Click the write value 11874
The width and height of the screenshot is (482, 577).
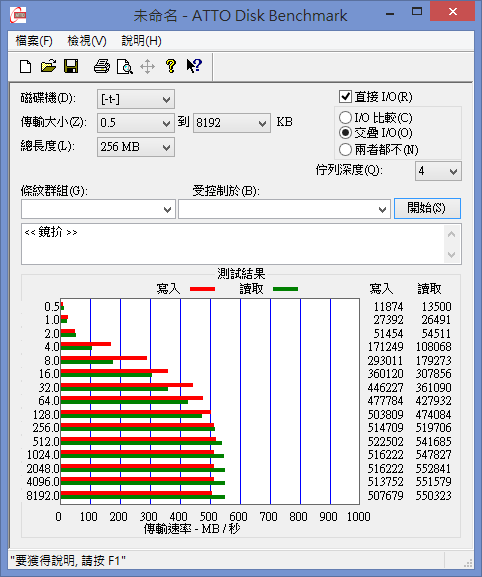pyautogui.click(x=388, y=307)
